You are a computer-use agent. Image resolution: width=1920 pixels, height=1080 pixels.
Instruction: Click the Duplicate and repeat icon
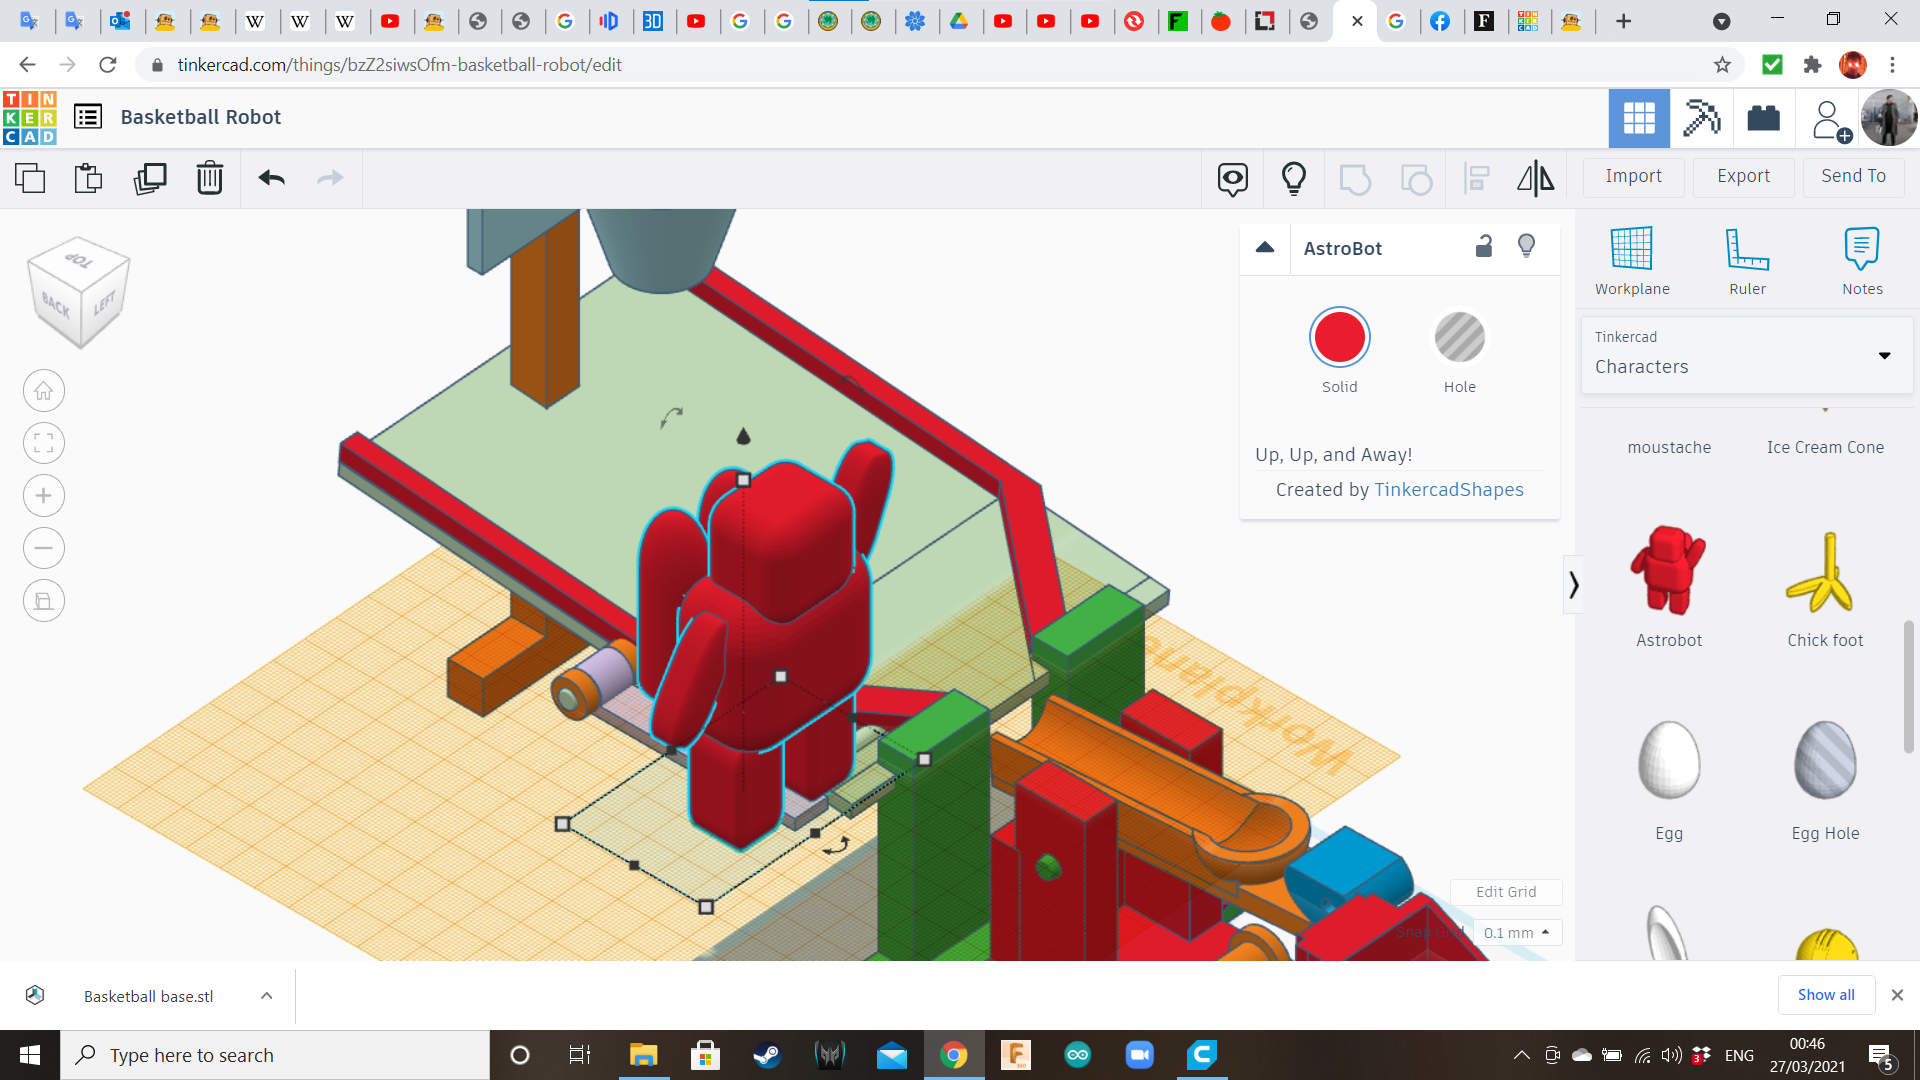tap(150, 178)
